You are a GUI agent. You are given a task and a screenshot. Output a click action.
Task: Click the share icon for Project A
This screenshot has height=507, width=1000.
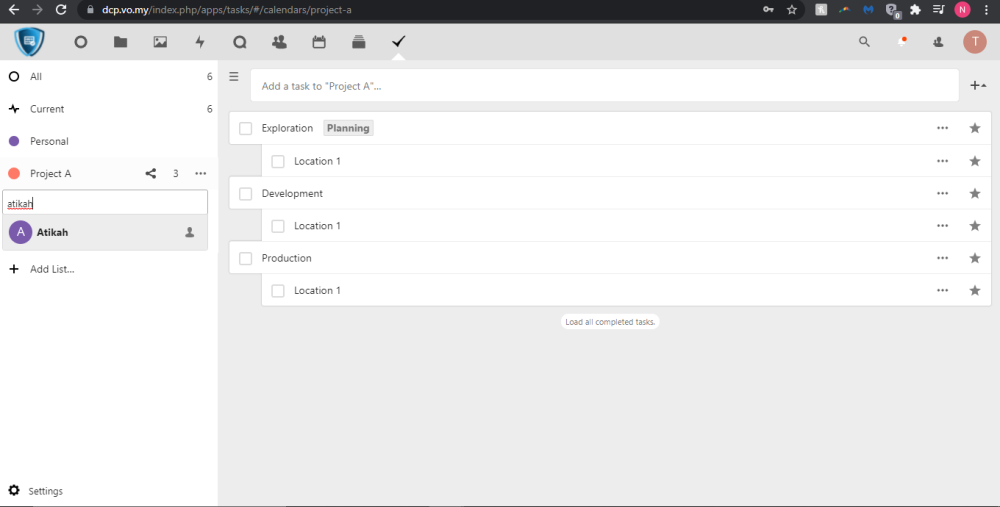pyautogui.click(x=151, y=174)
